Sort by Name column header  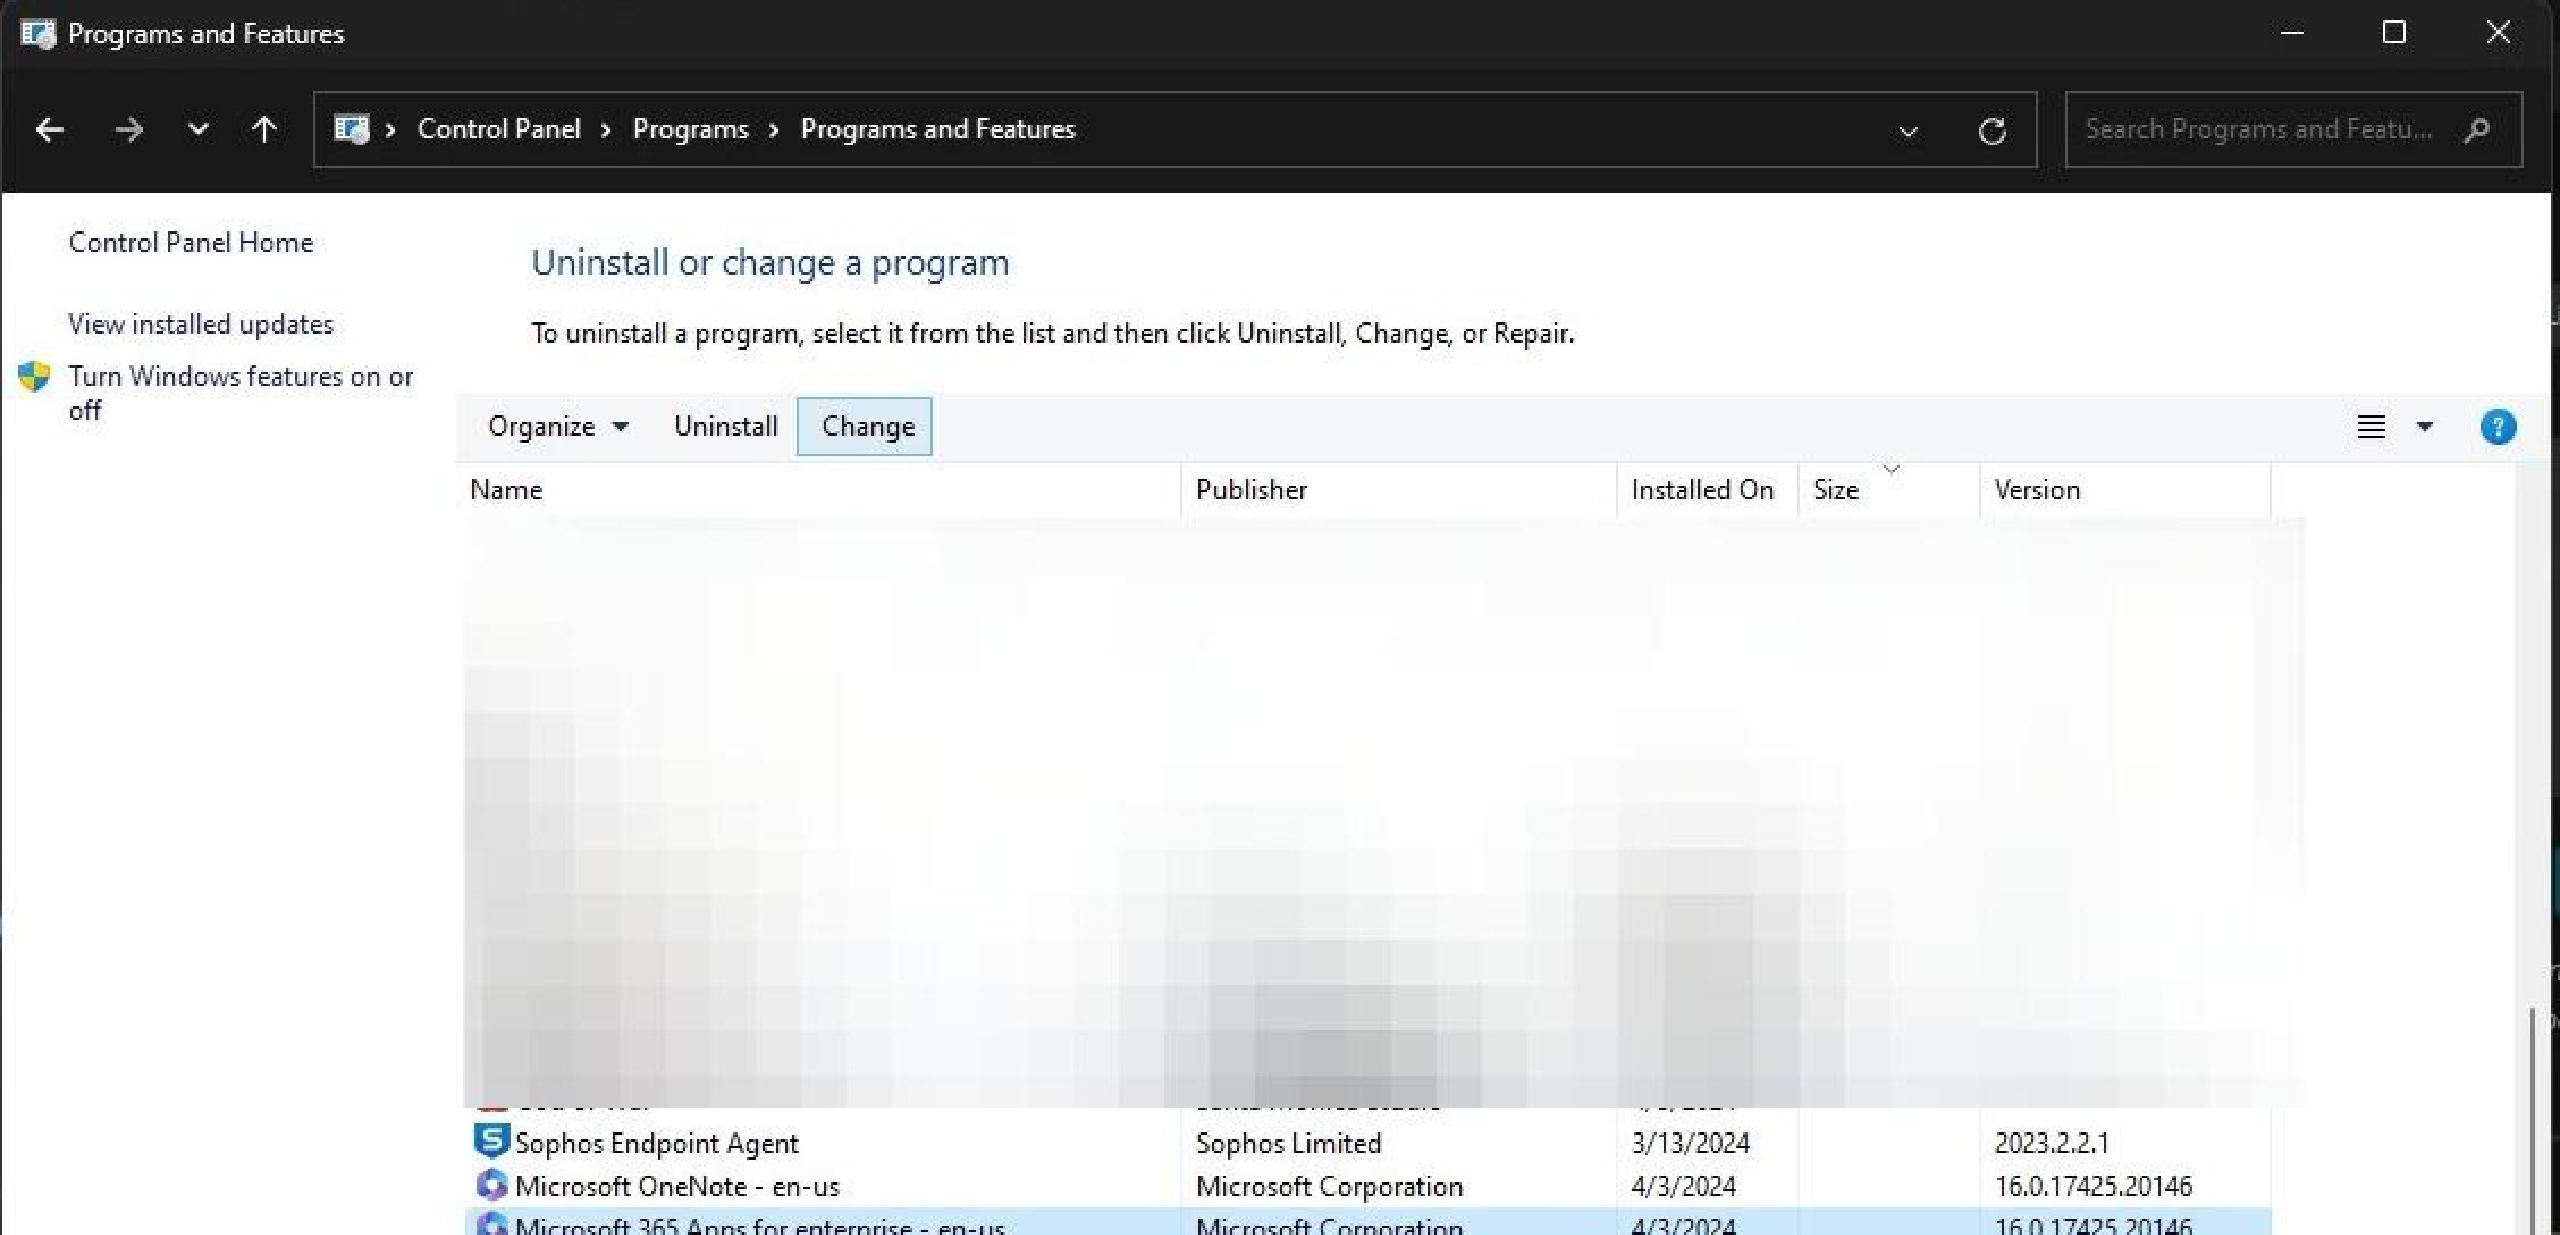[x=822, y=490]
